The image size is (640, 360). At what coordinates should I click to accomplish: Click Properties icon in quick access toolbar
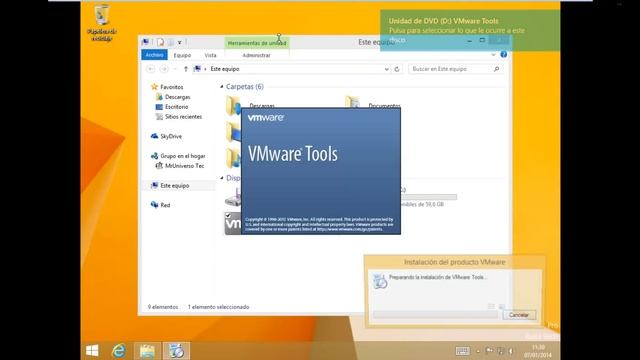(160, 42)
